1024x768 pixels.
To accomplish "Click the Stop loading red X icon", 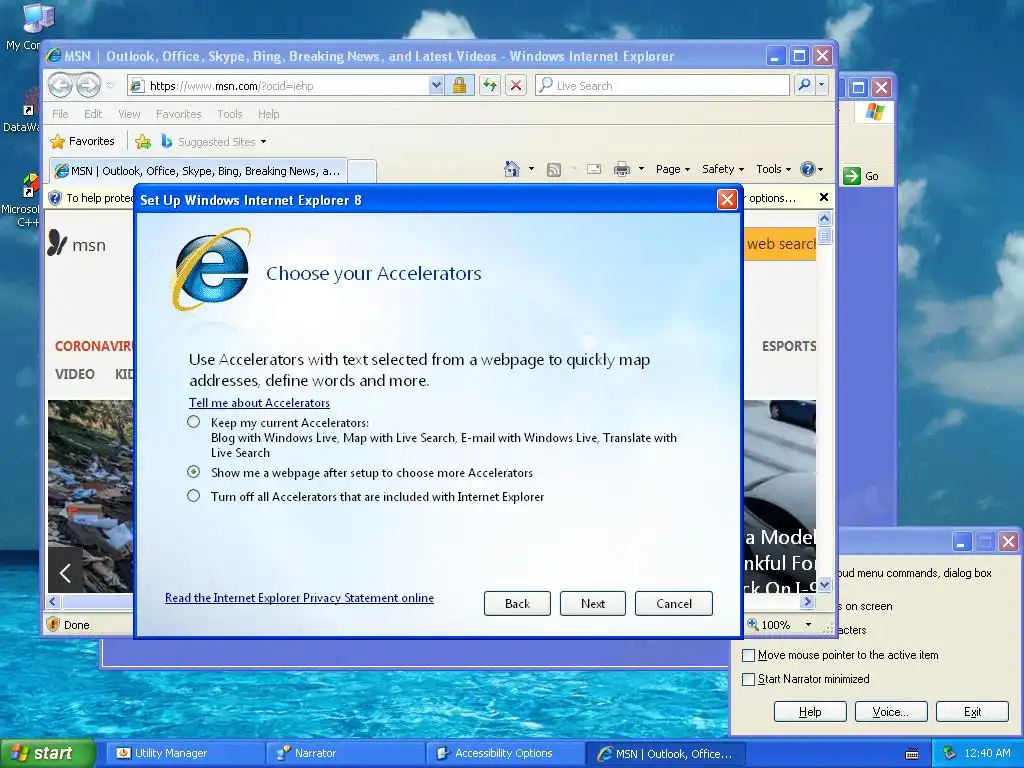I will click(516, 85).
